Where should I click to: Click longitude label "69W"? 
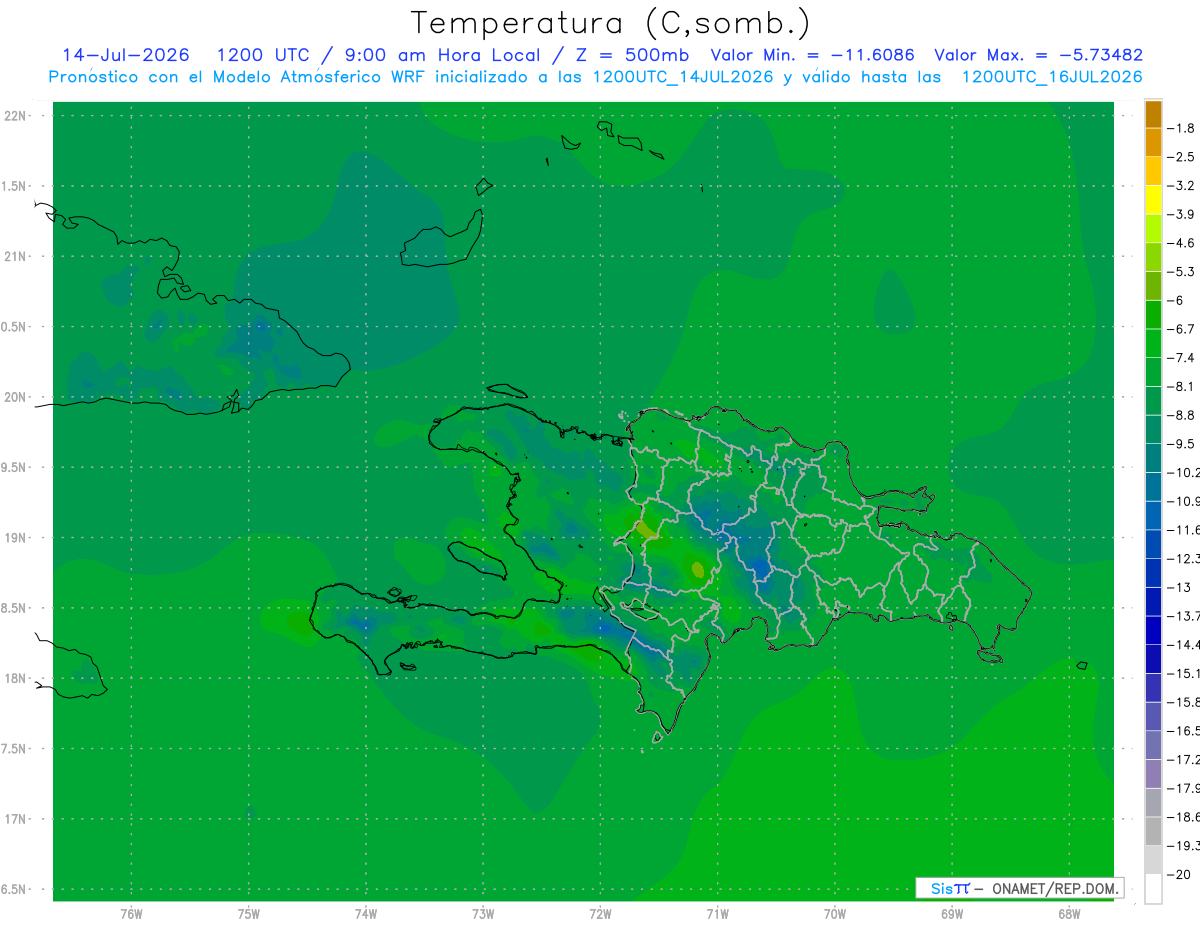[x=951, y=913]
